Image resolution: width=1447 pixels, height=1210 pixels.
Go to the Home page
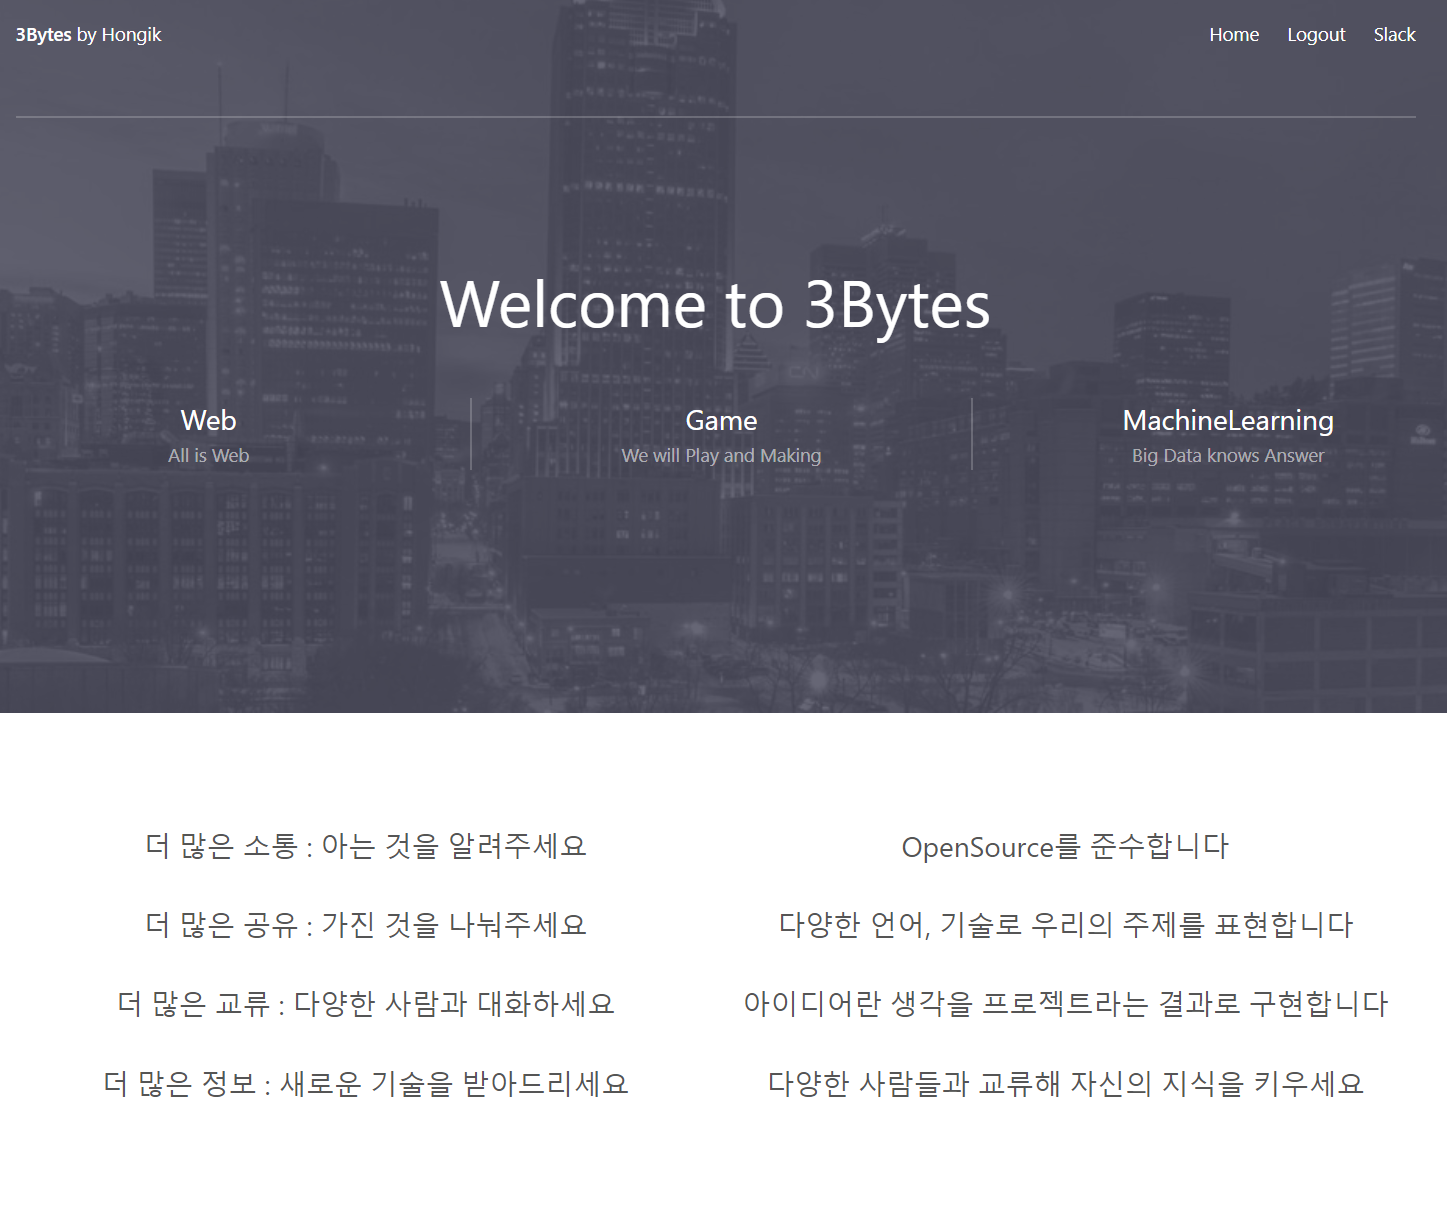pyautogui.click(x=1233, y=35)
